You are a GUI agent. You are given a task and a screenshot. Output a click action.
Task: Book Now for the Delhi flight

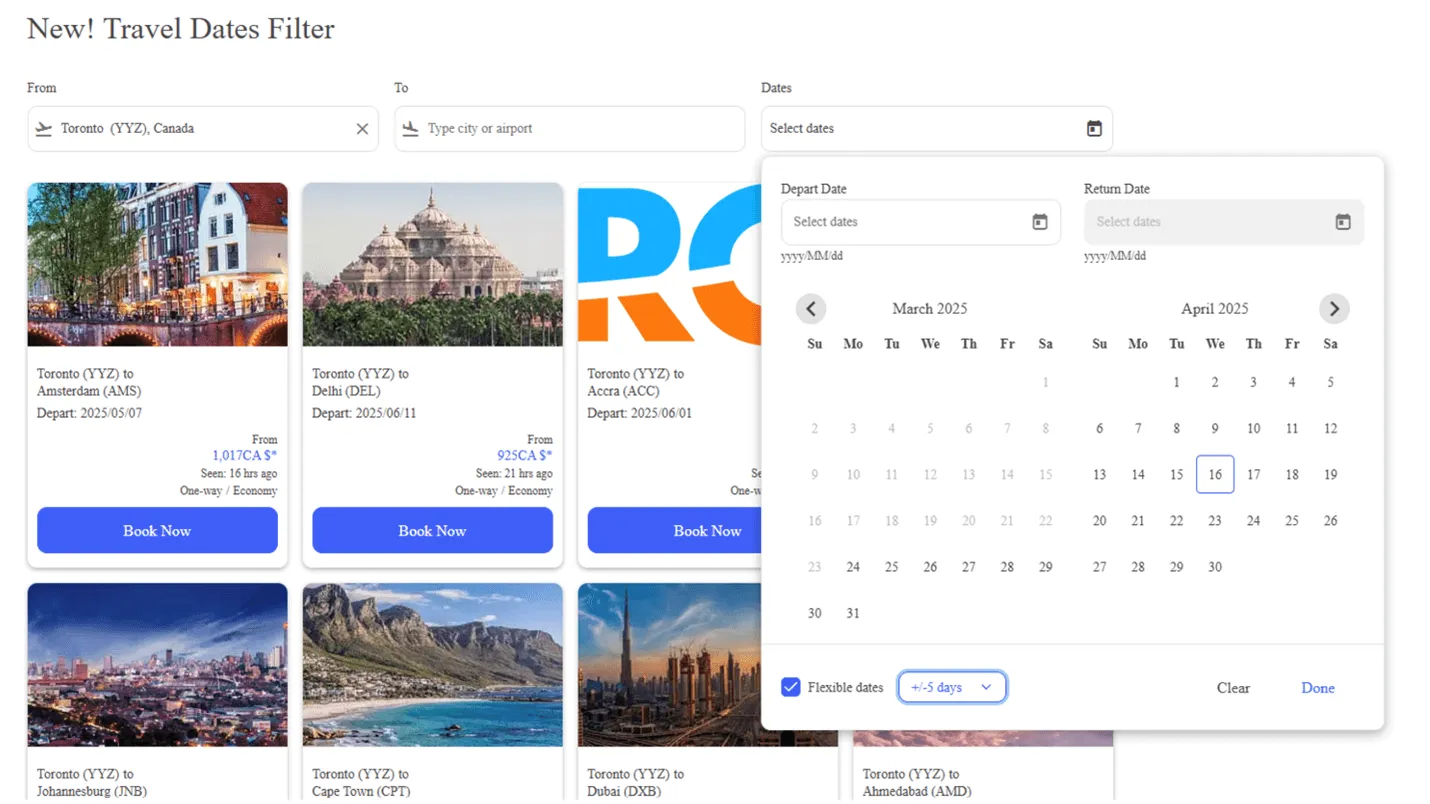tap(432, 530)
